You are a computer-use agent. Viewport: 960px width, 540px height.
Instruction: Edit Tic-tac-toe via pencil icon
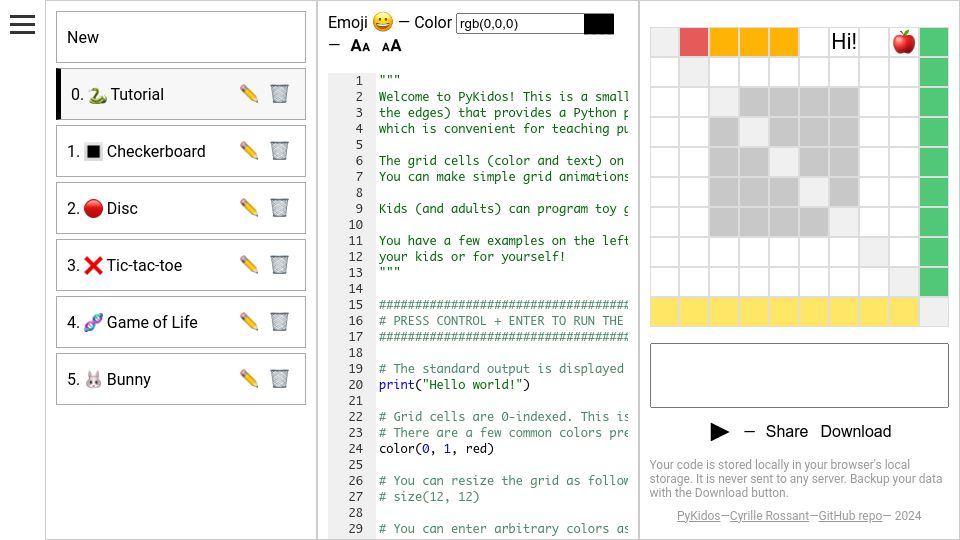pos(249,264)
